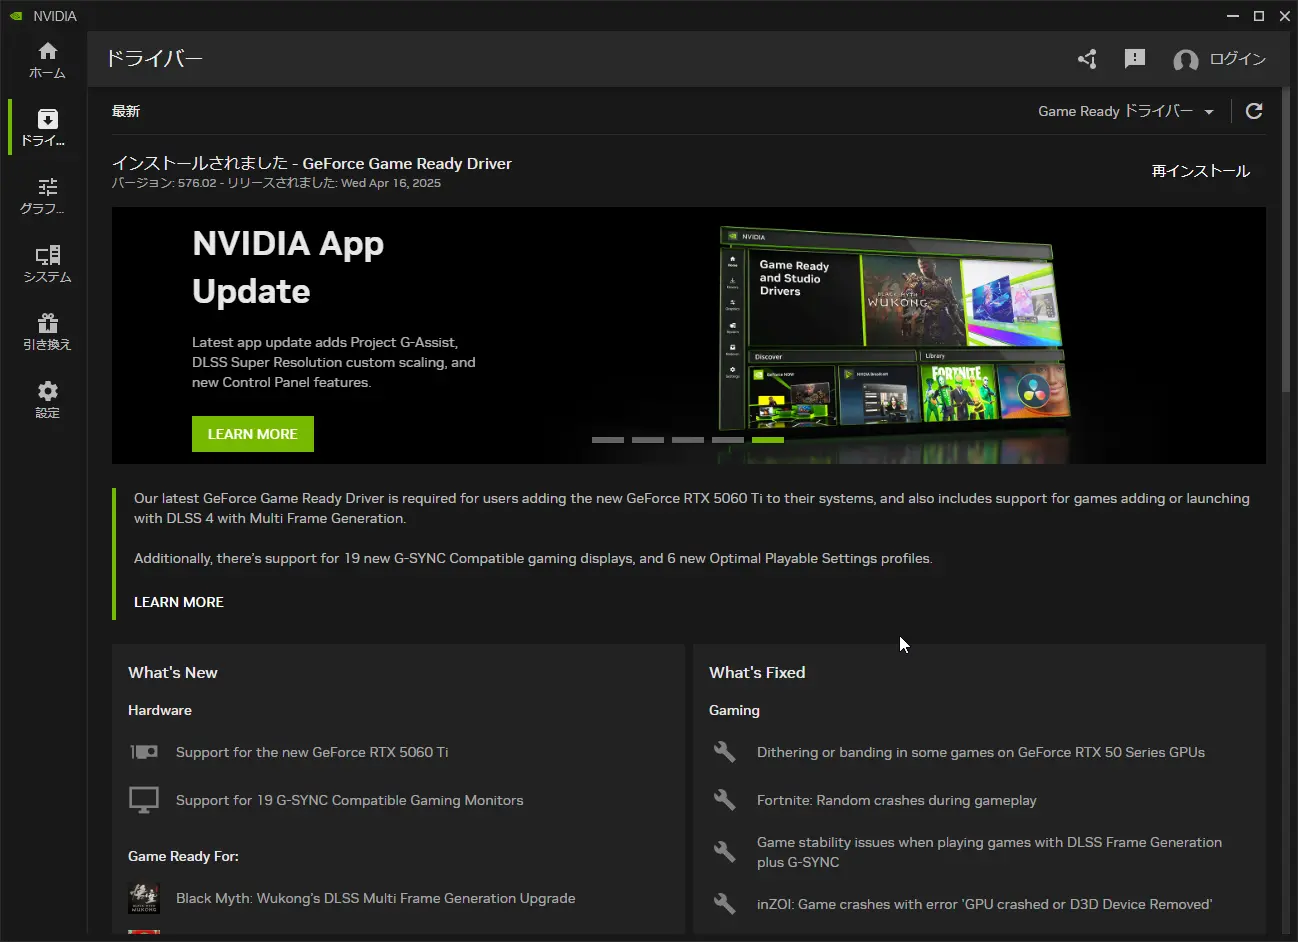Screen dimensions: 1298x942
Task: Select second banner carousel indicator
Action: tap(648, 440)
